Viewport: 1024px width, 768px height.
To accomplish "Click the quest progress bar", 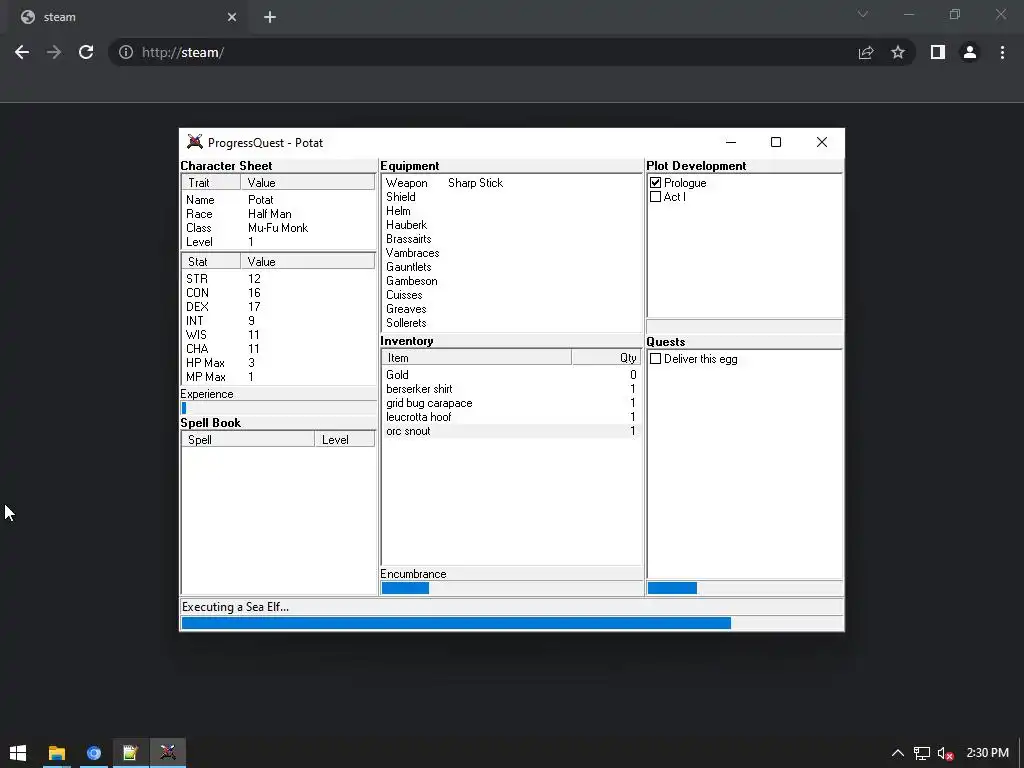I will (x=744, y=588).
